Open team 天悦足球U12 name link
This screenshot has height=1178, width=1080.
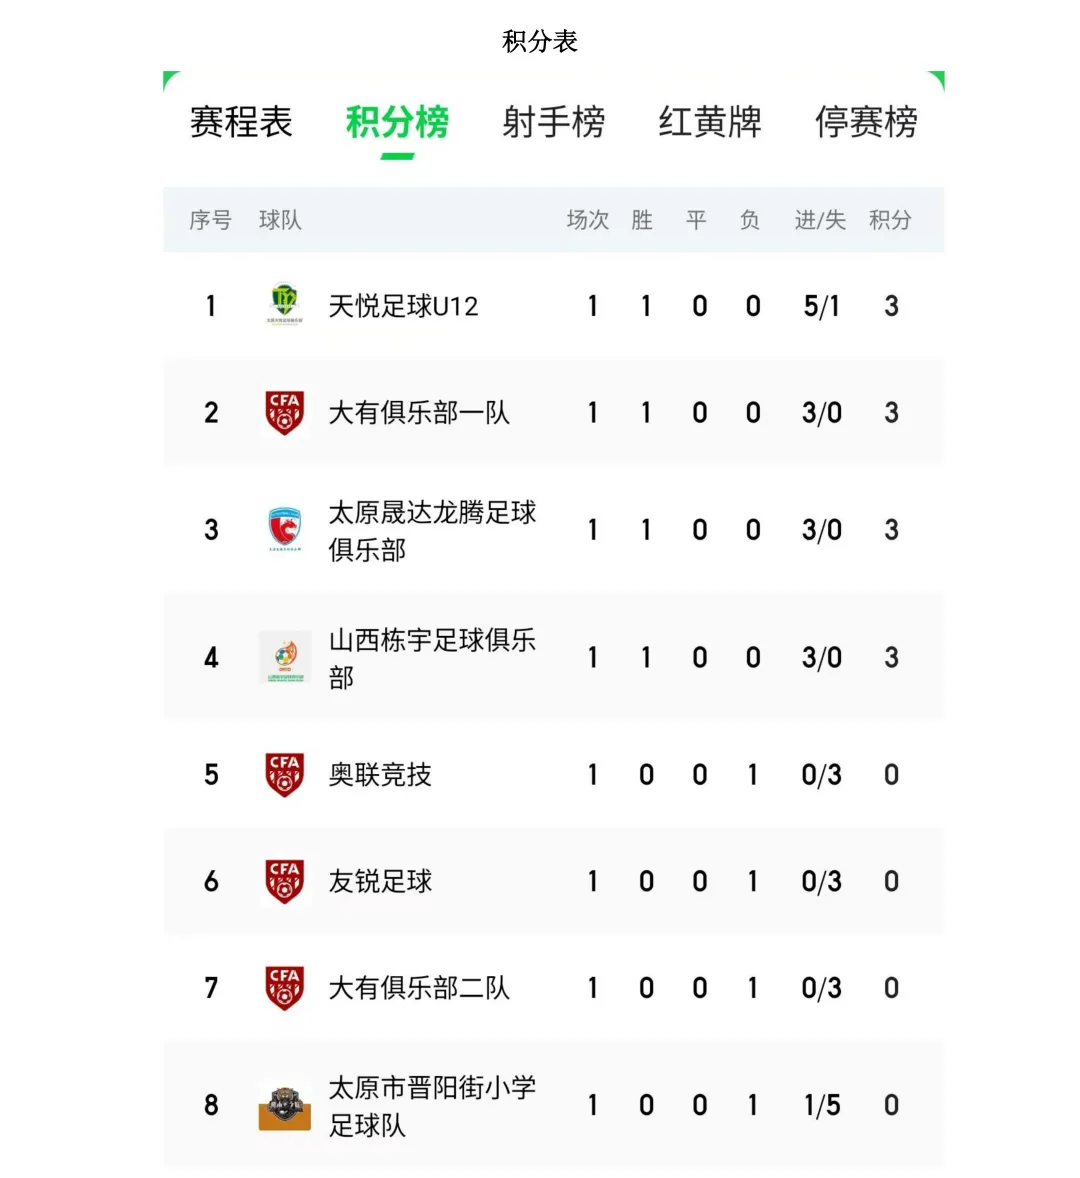[403, 306]
